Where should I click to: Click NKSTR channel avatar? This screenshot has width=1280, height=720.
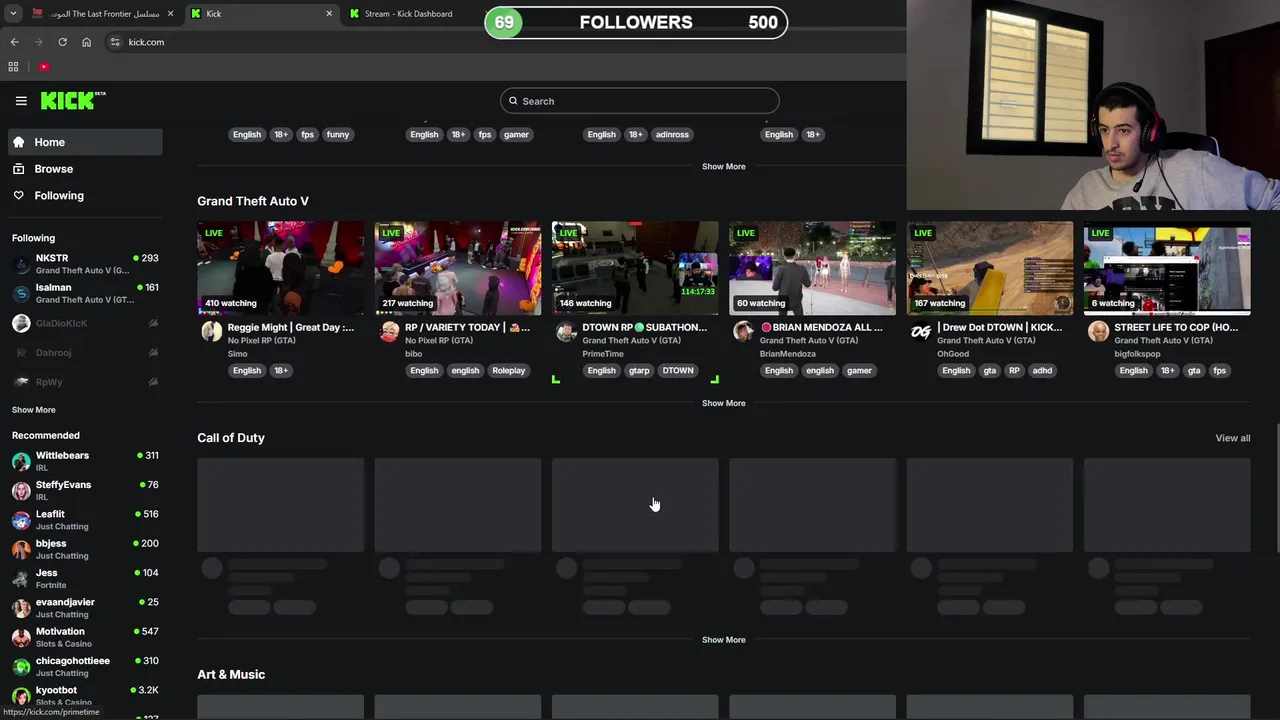click(x=21, y=264)
